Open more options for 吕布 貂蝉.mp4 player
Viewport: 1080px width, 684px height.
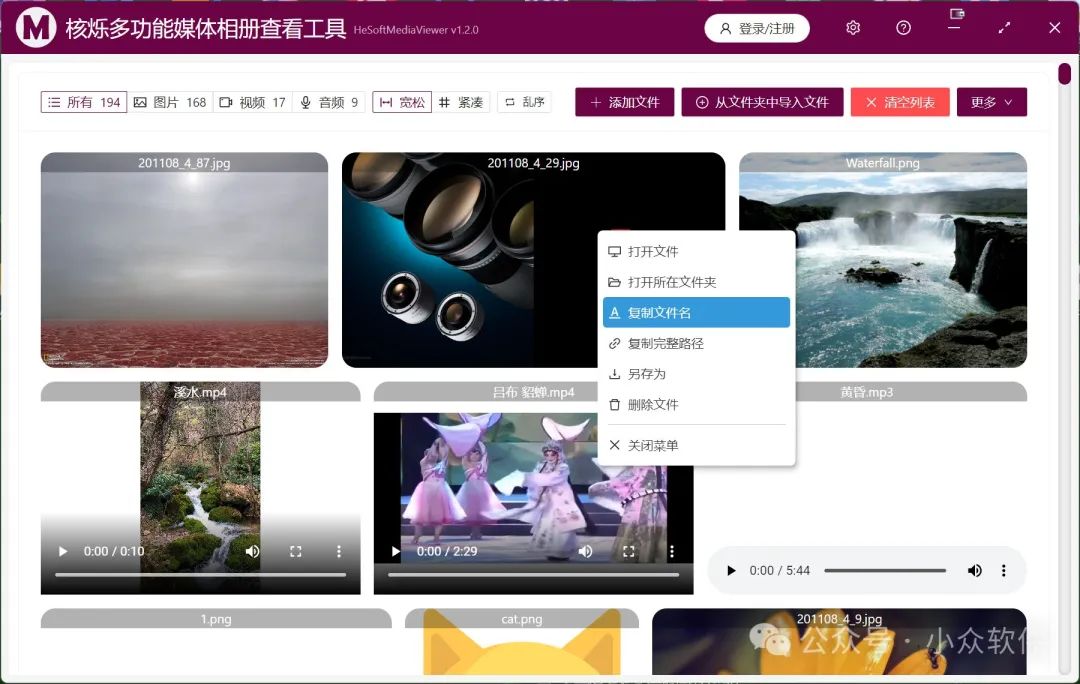672,551
